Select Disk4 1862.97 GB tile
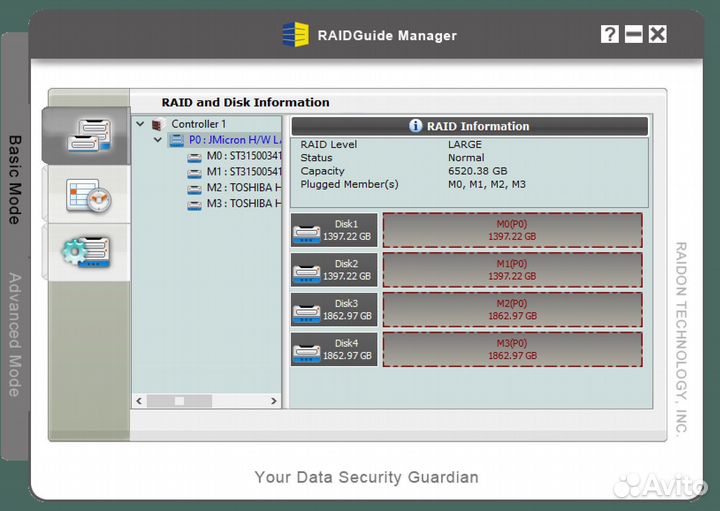 click(x=334, y=349)
